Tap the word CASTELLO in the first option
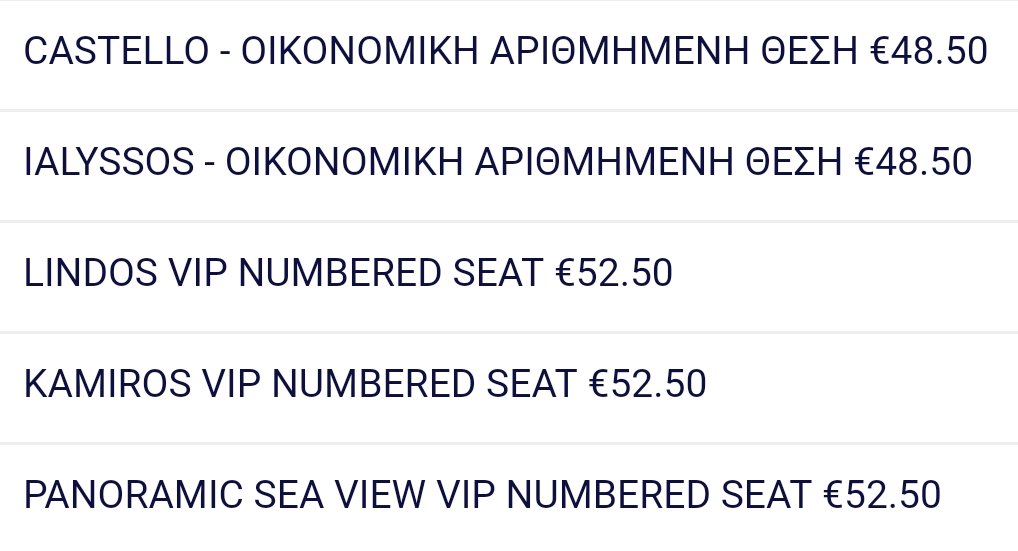 (x=116, y=51)
